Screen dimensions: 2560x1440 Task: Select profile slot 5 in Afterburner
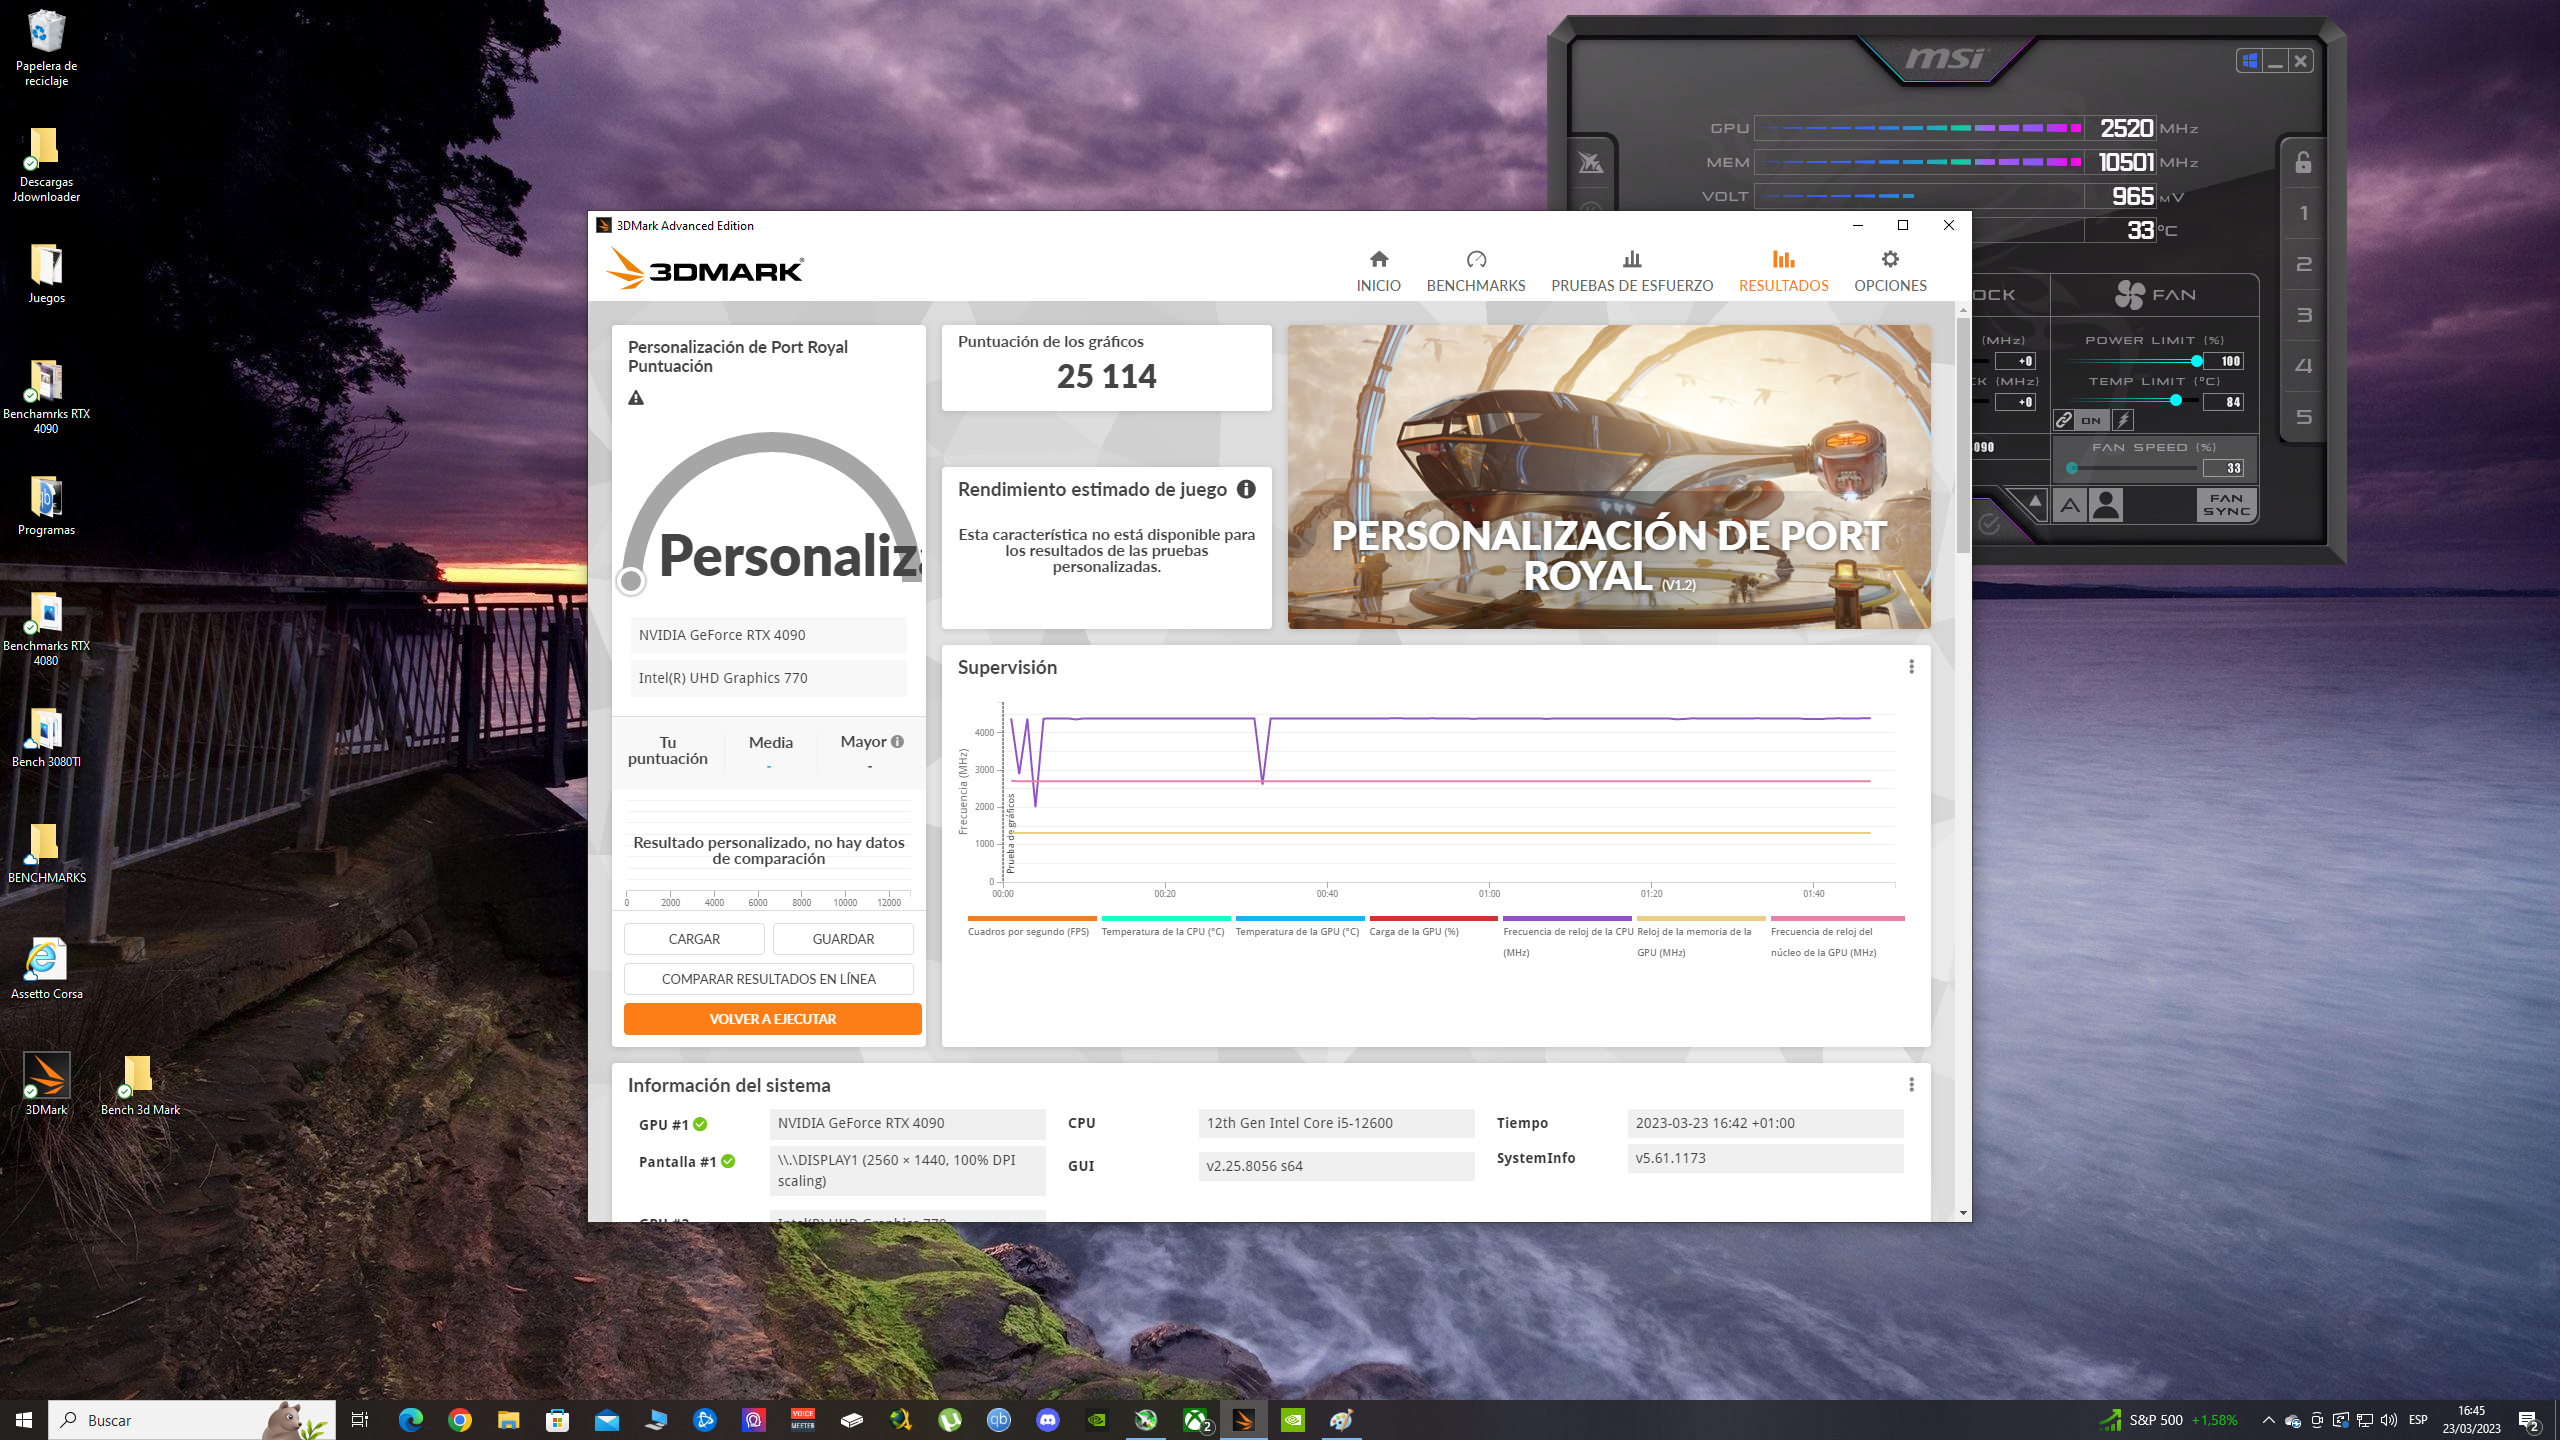[2304, 417]
